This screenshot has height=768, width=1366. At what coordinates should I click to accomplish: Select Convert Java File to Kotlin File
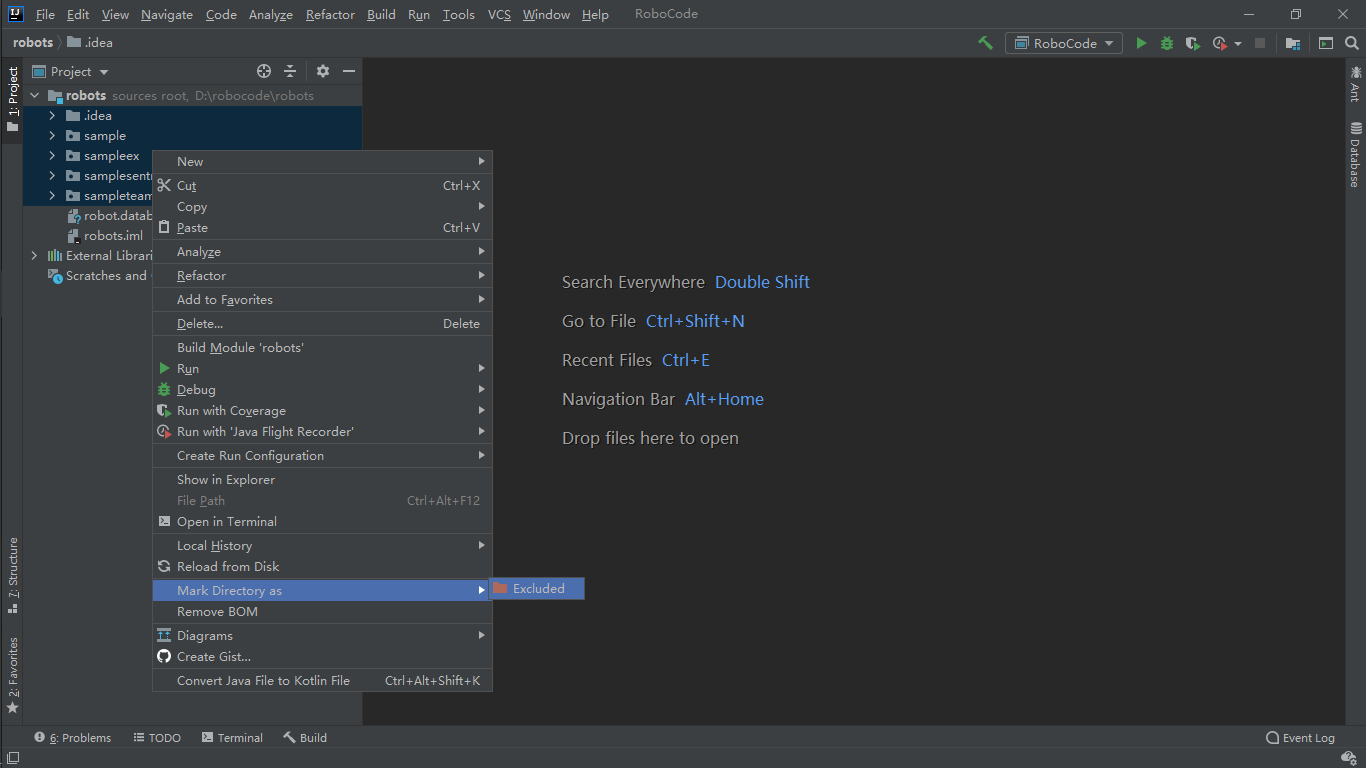click(321, 680)
